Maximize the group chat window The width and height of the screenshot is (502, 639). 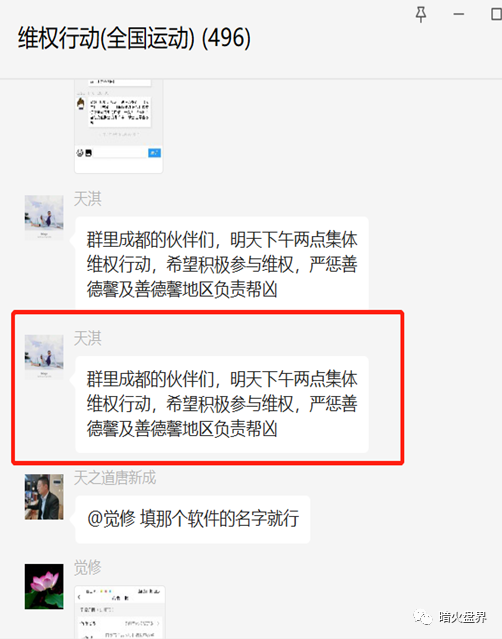click(496, 14)
